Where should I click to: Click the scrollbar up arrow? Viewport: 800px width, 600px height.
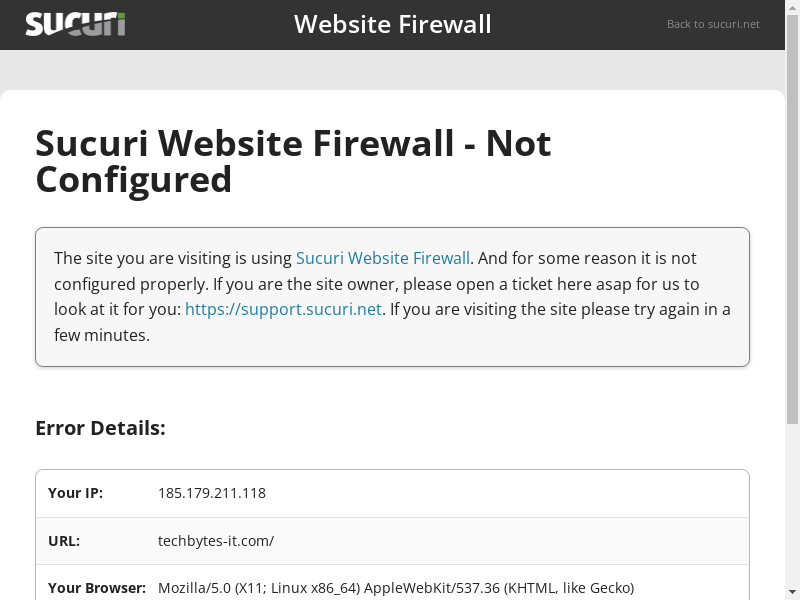coord(792,6)
